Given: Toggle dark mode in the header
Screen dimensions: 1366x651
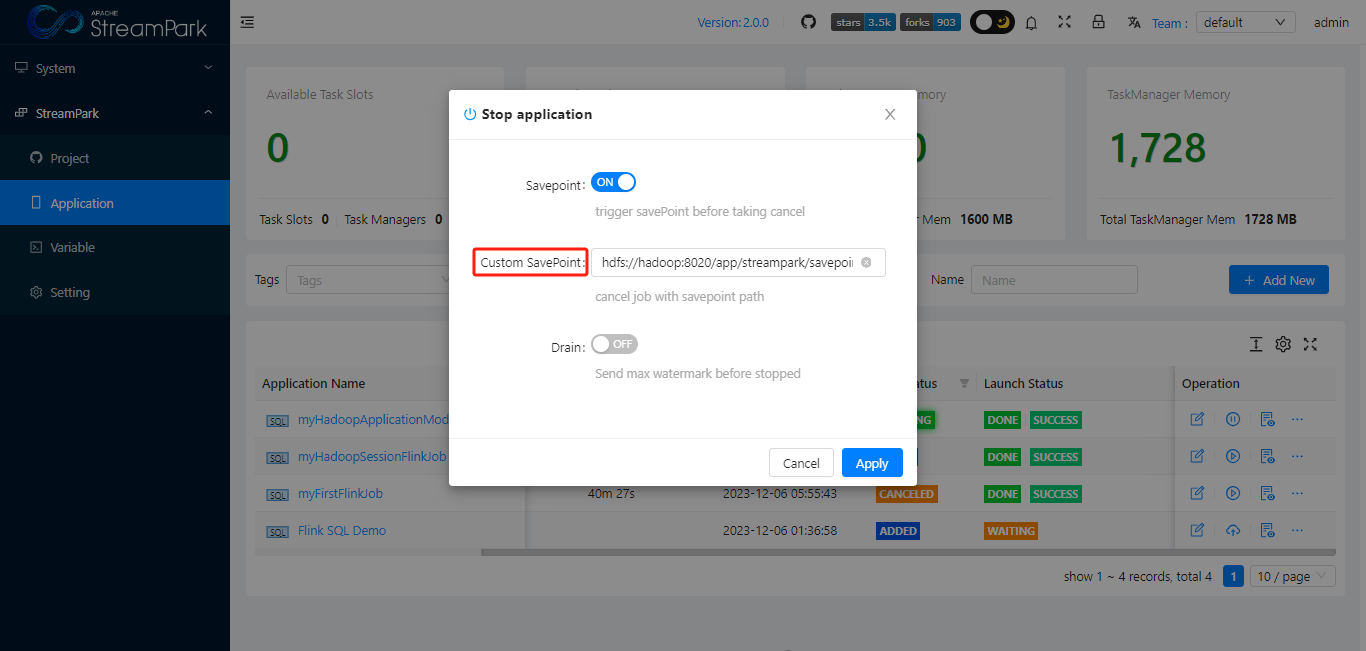Looking at the screenshot, I should [x=992, y=21].
